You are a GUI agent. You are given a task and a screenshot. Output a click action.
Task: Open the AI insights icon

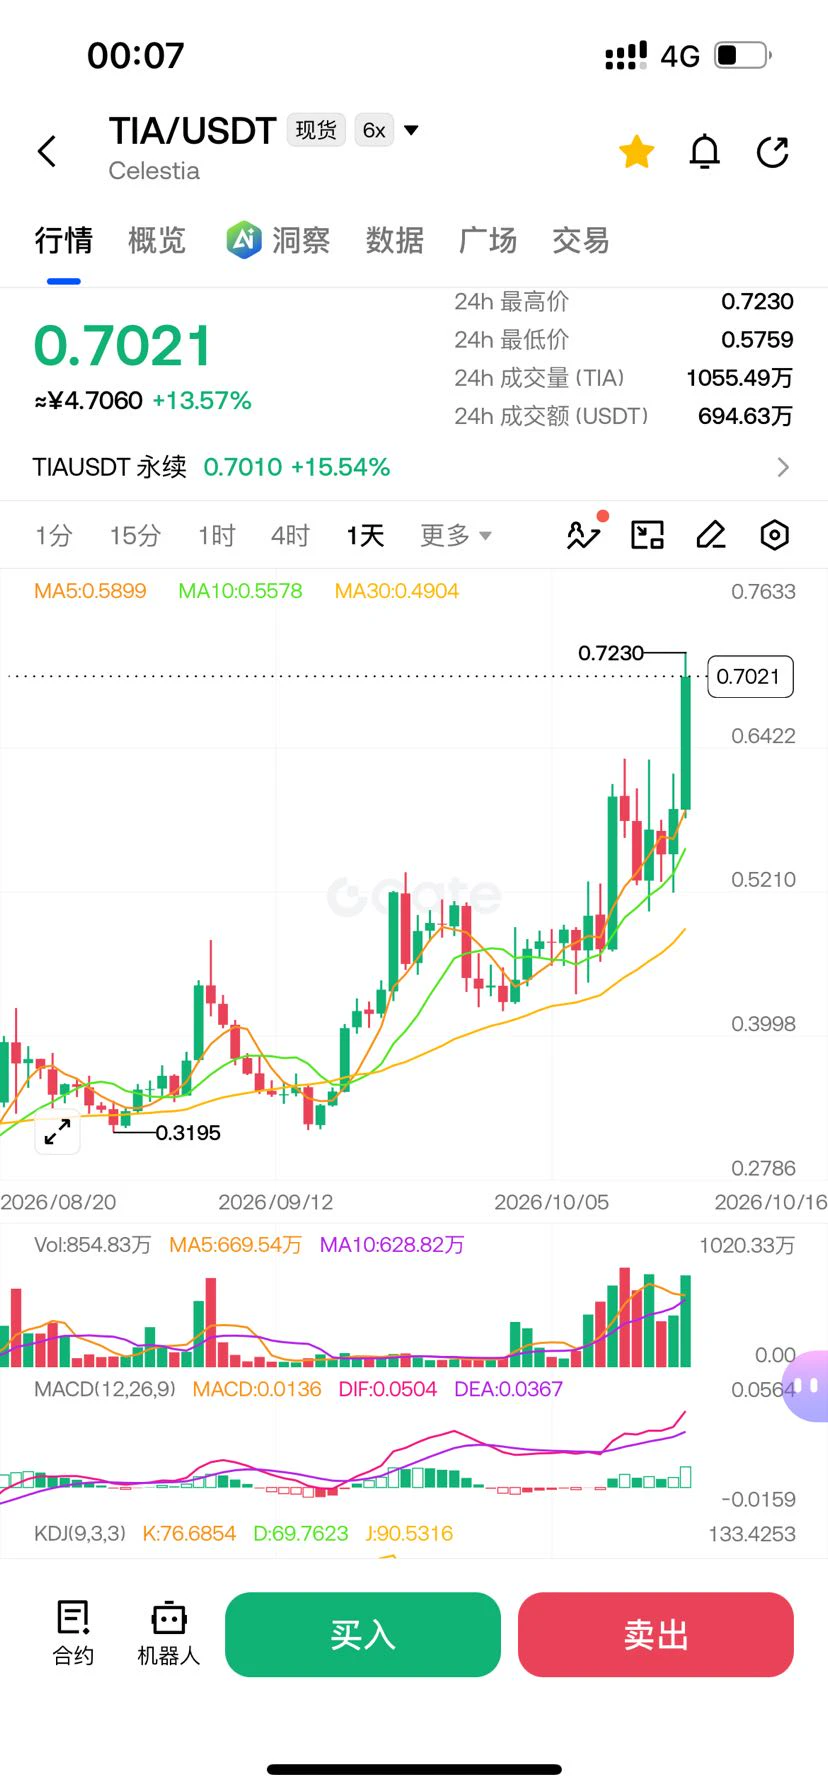coord(243,240)
